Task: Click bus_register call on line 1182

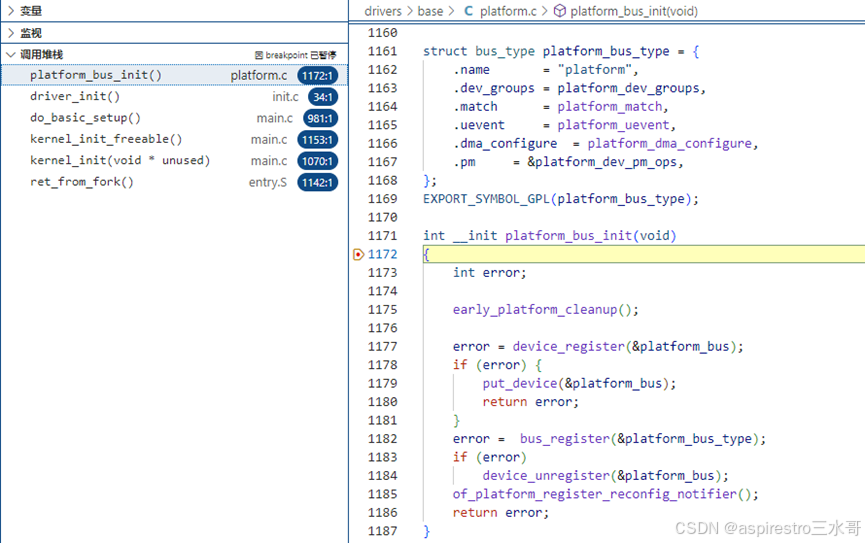Action: coord(565,439)
